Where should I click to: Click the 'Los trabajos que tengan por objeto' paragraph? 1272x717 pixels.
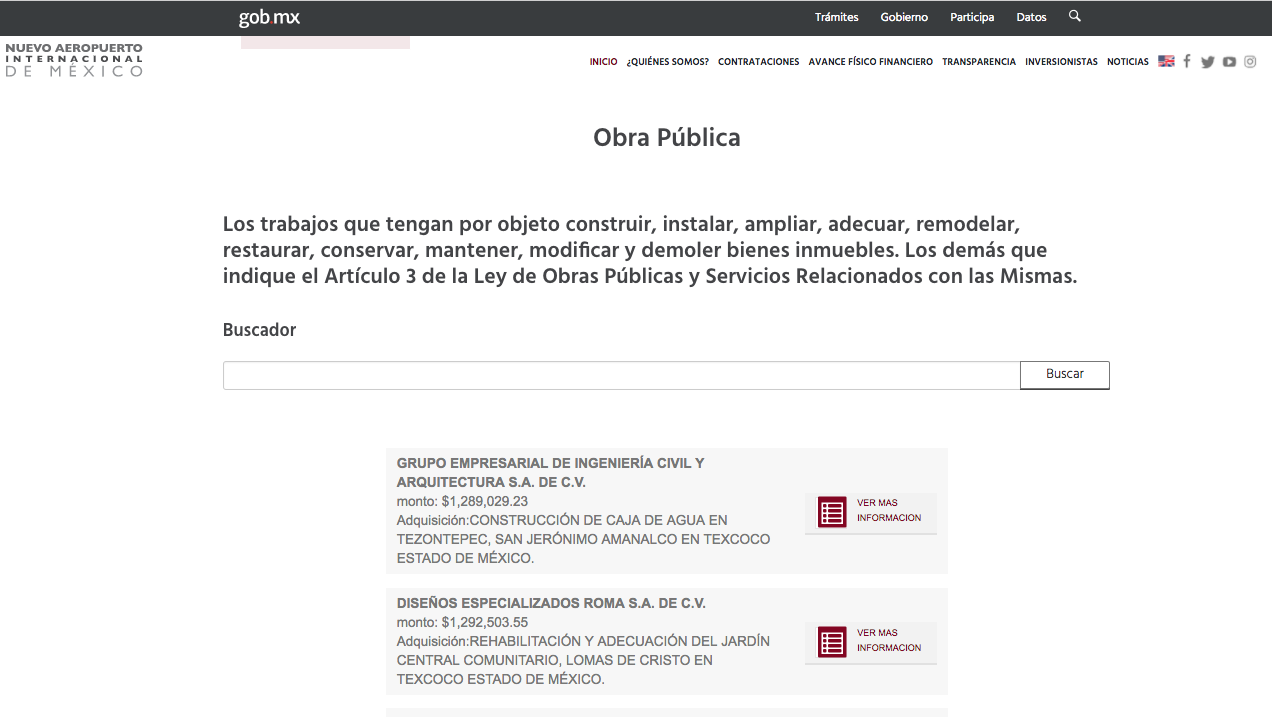tap(650, 250)
